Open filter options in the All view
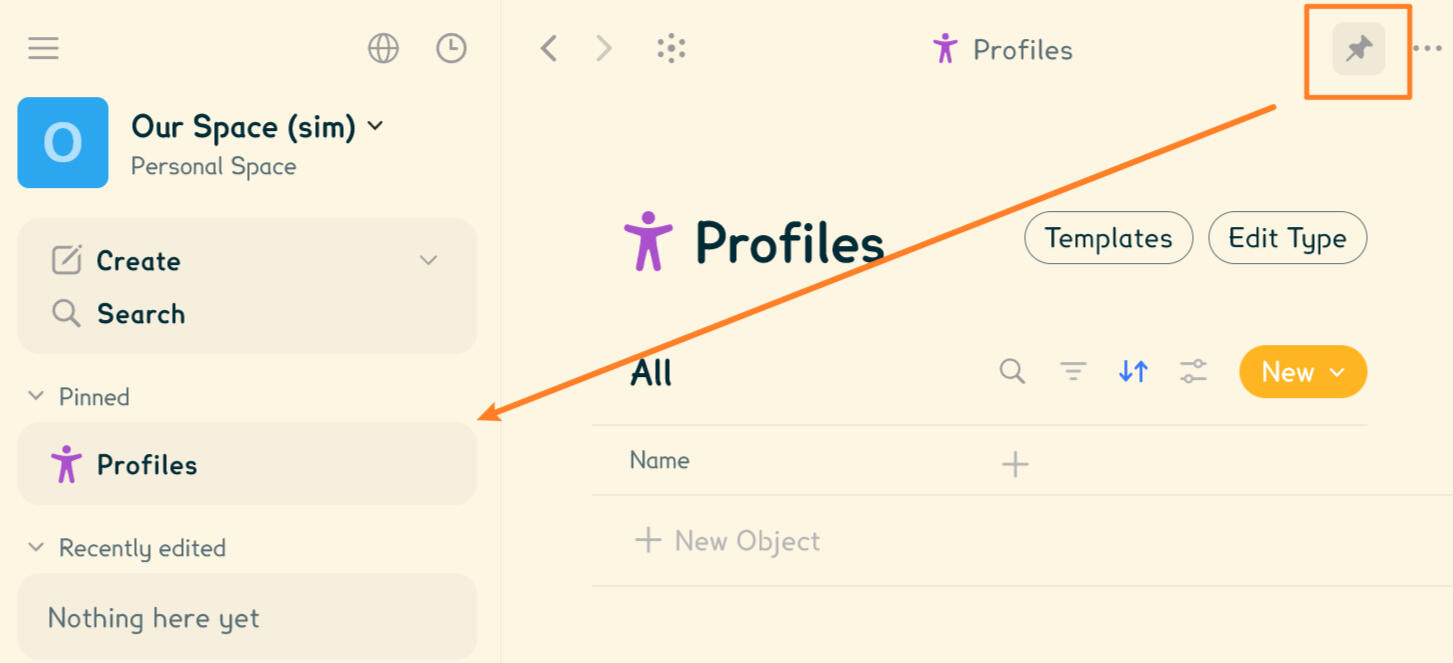Image resolution: width=1453 pixels, height=663 pixels. [x=1072, y=371]
